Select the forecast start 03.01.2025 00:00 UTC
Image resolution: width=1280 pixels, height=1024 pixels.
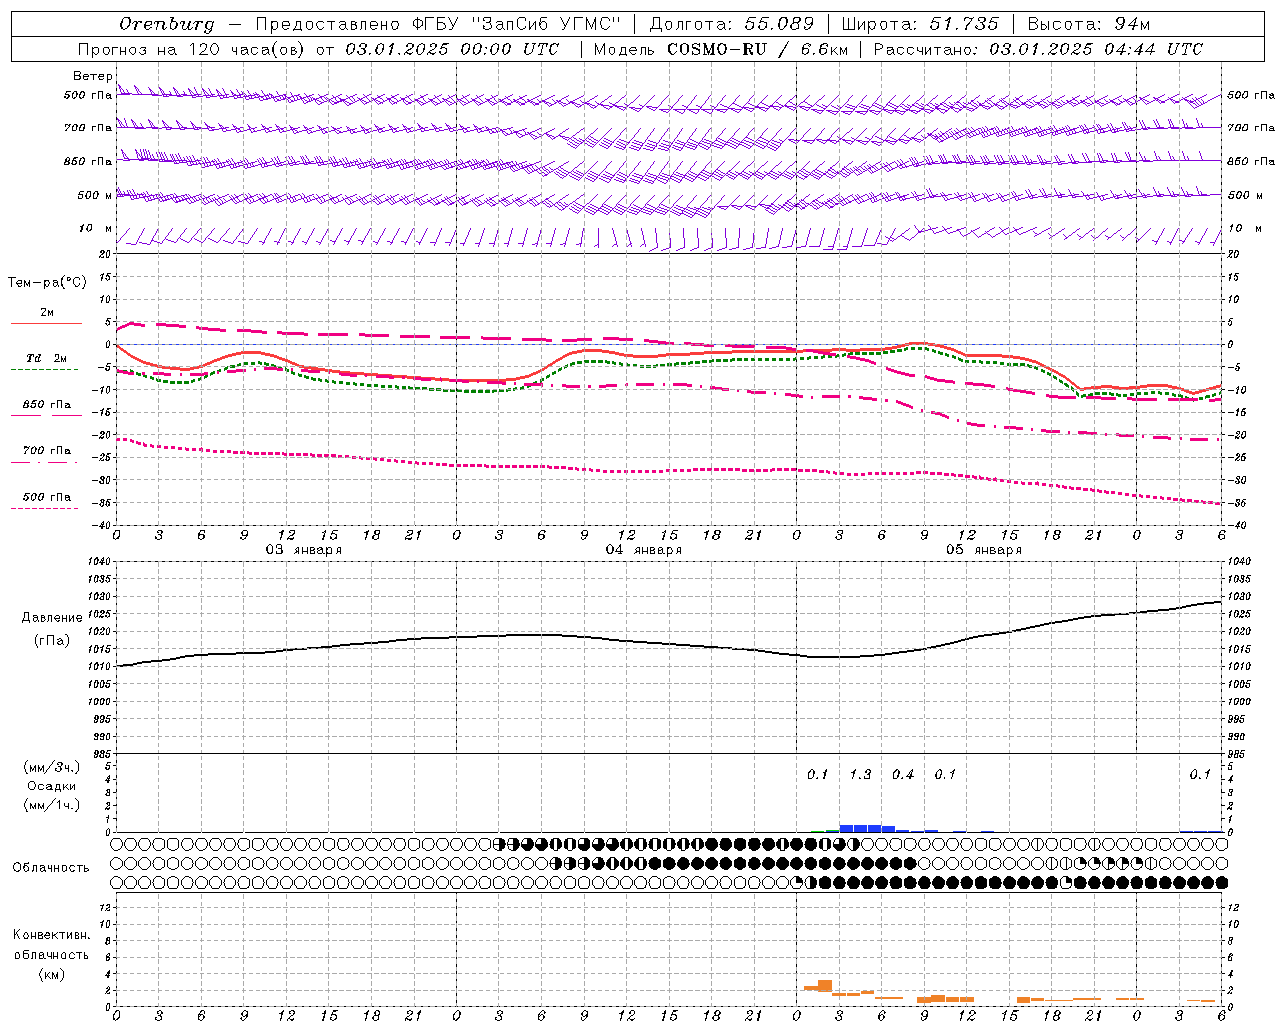(452, 48)
